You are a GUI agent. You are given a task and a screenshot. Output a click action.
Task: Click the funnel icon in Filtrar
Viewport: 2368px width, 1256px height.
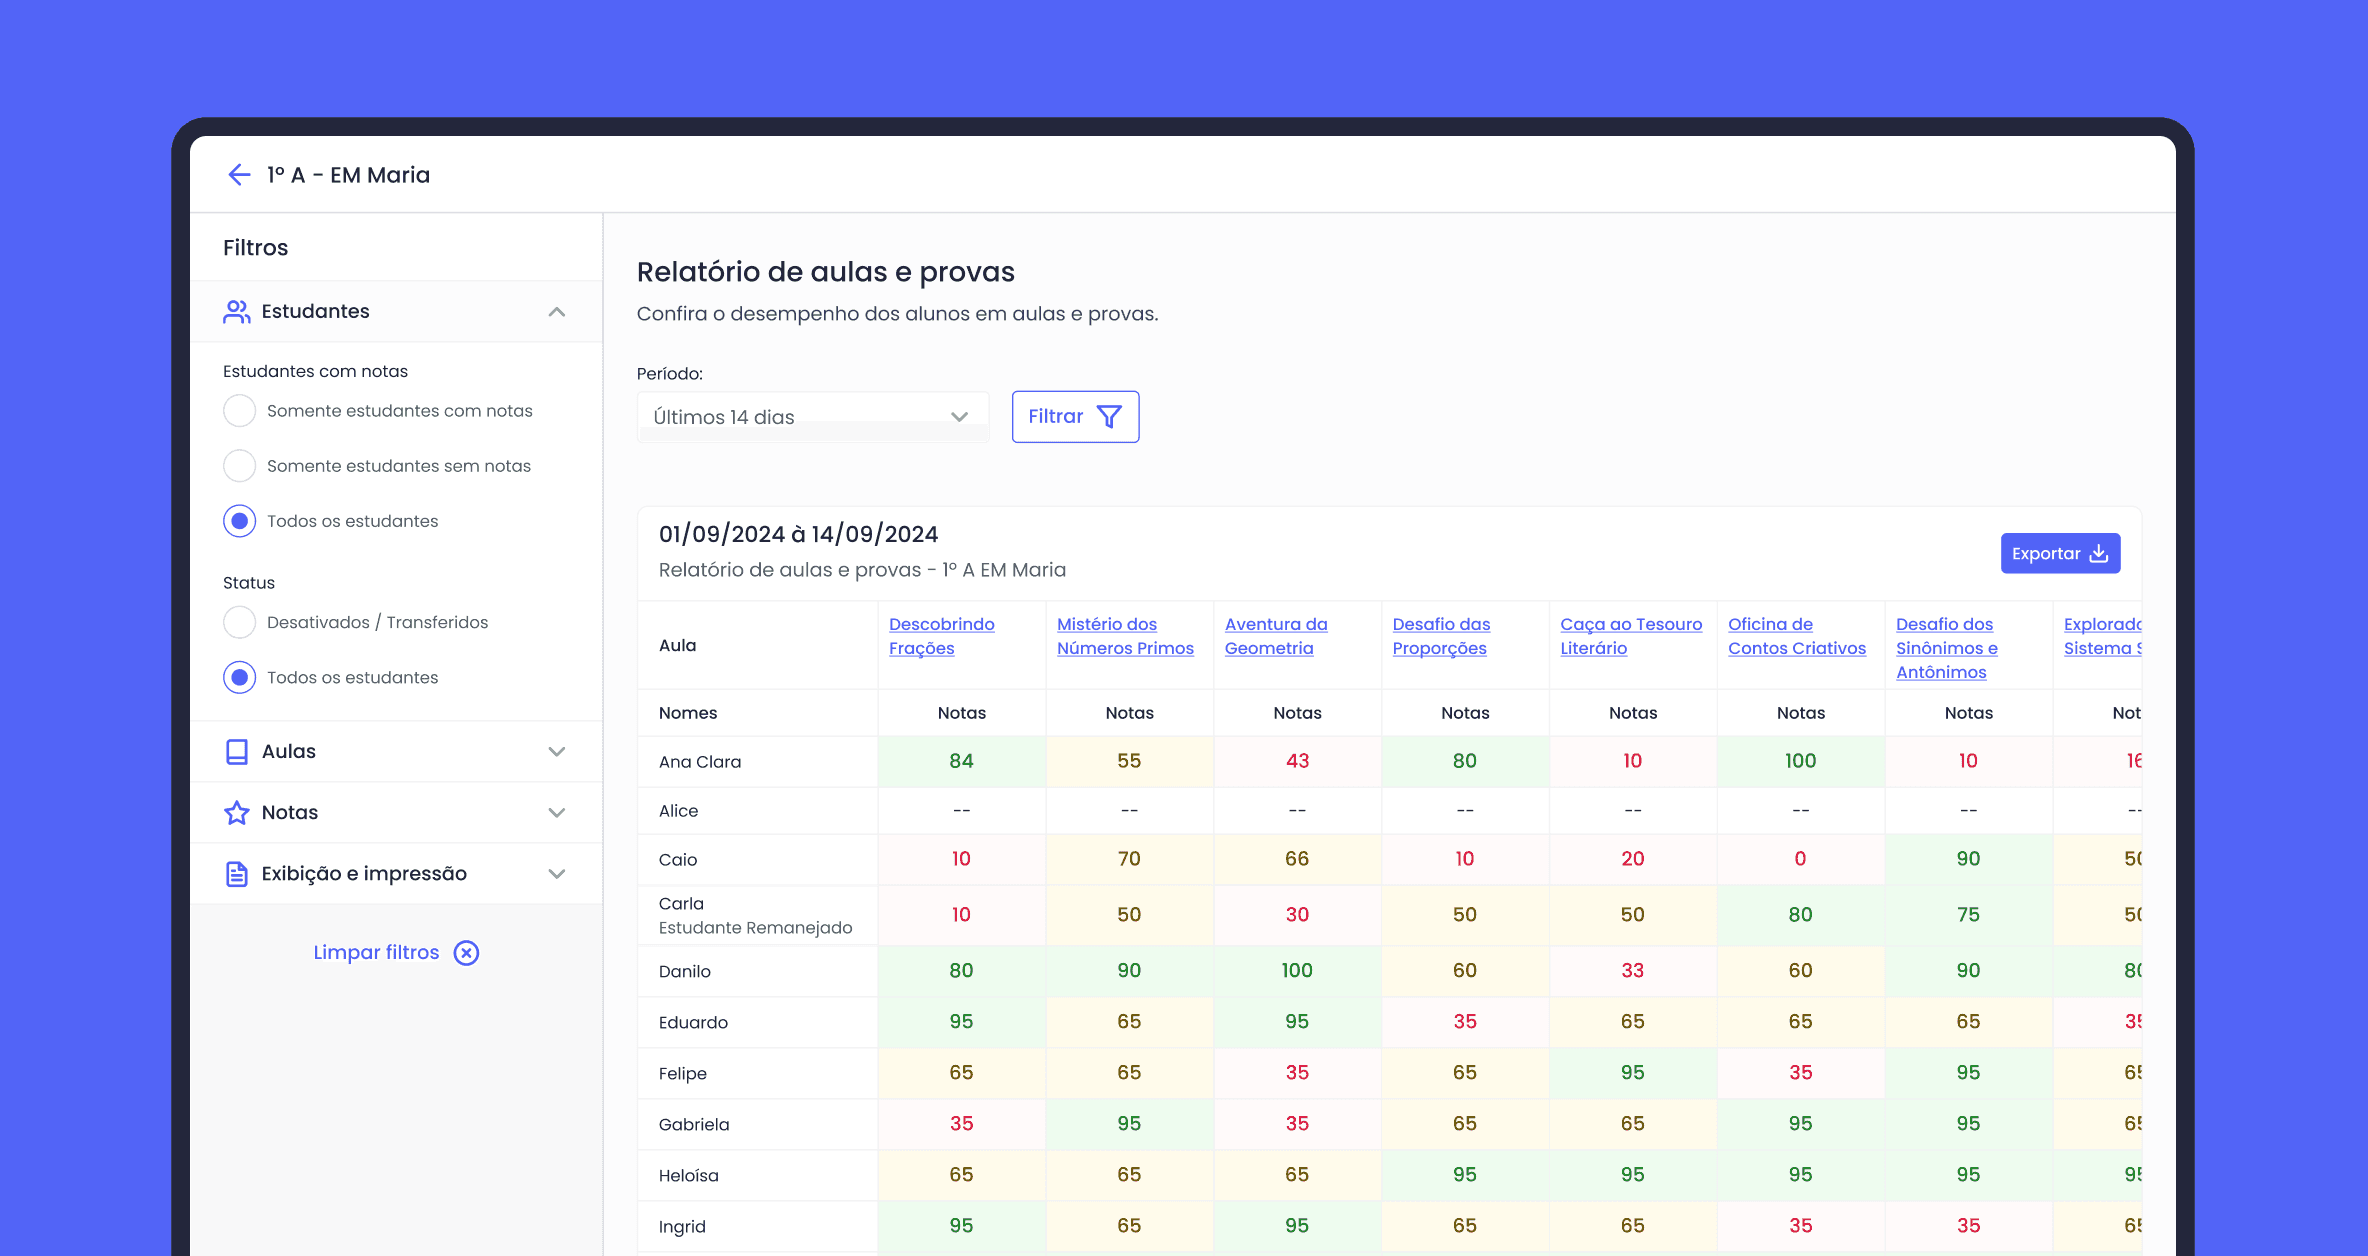(x=1109, y=417)
